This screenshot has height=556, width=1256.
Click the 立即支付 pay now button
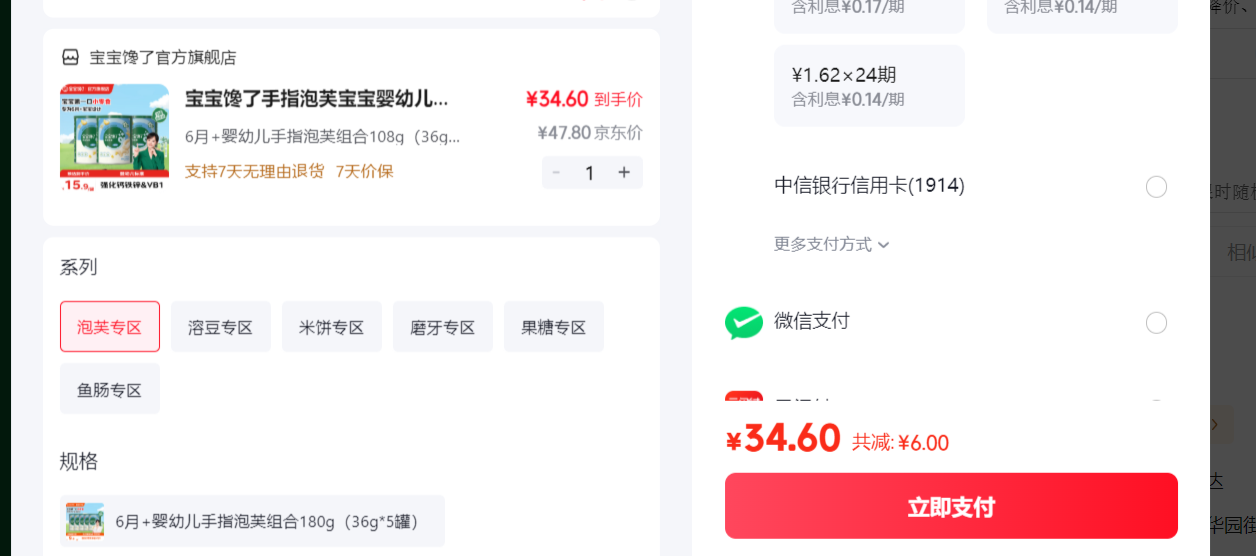click(x=951, y=506)
